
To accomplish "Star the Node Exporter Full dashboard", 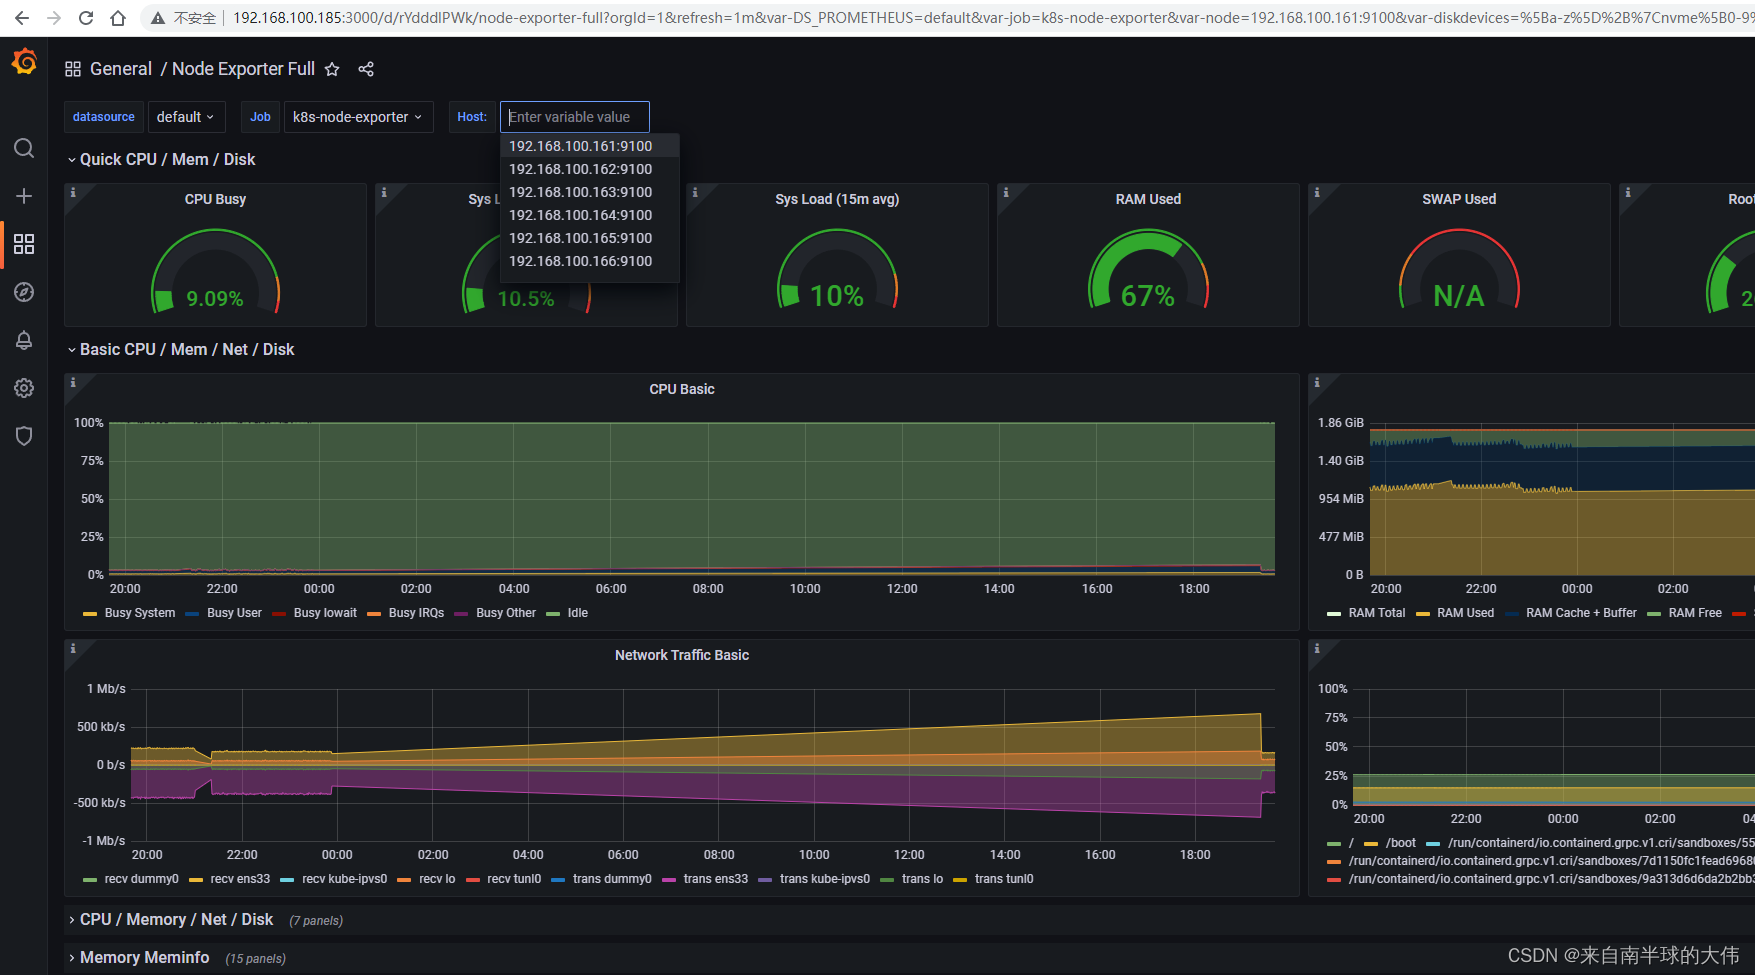I will 332,69.
